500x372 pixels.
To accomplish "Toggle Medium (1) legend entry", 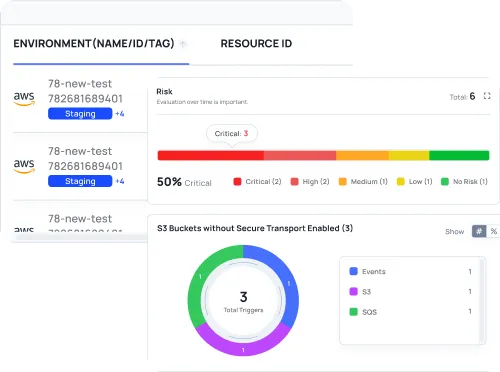I will pos(363,182).
